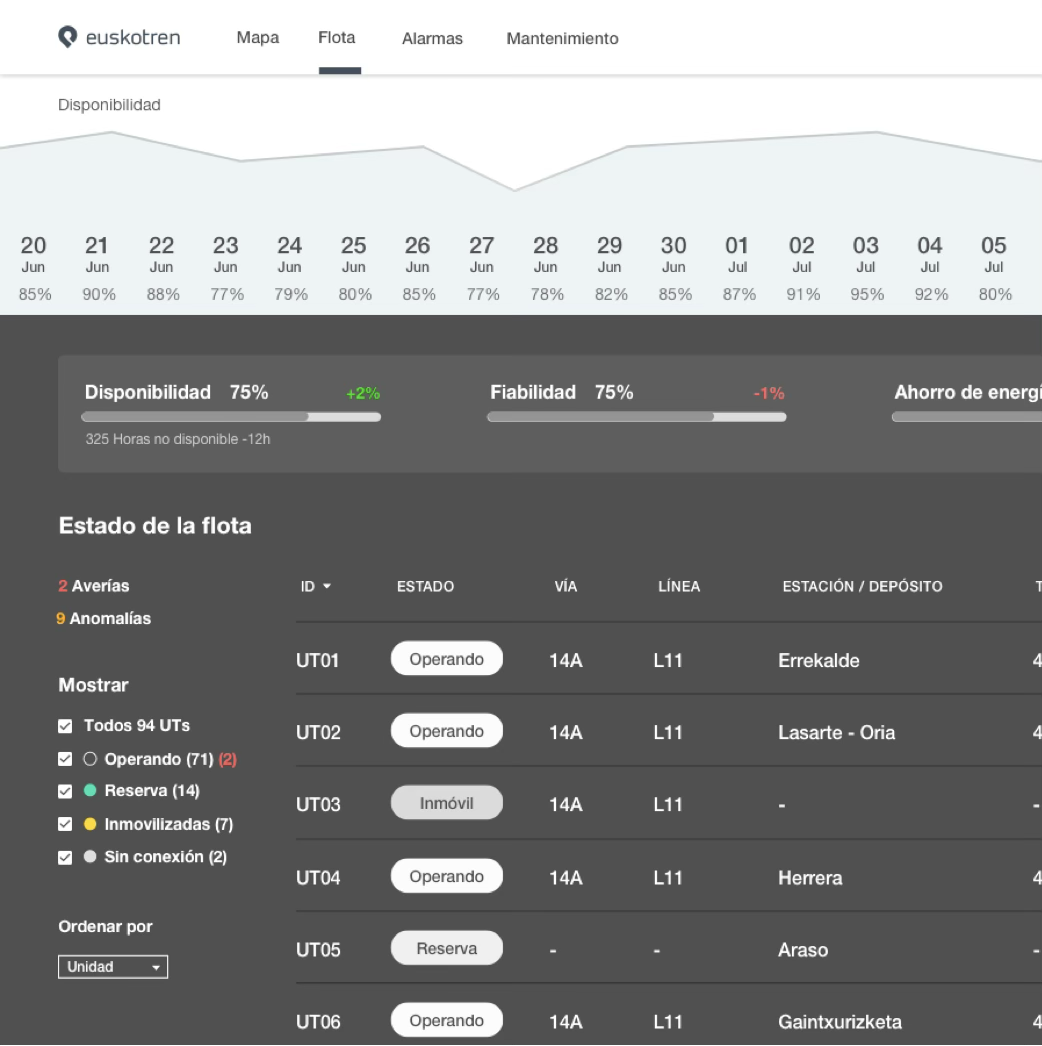
Task: Open the 2 Averías link
Action: point(94,586)
